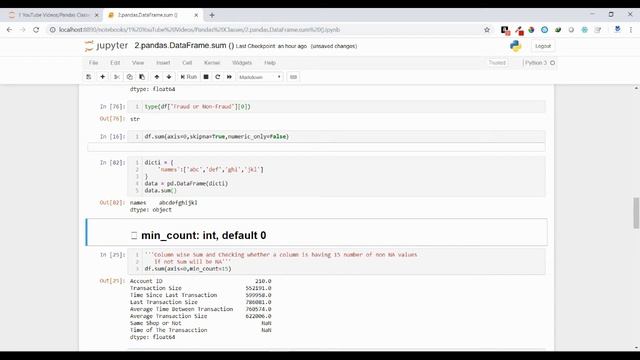Click output row Transaction Size
The height and width of the screenshot is (360, 640).
pyautogui.click(x=200, y=288)
